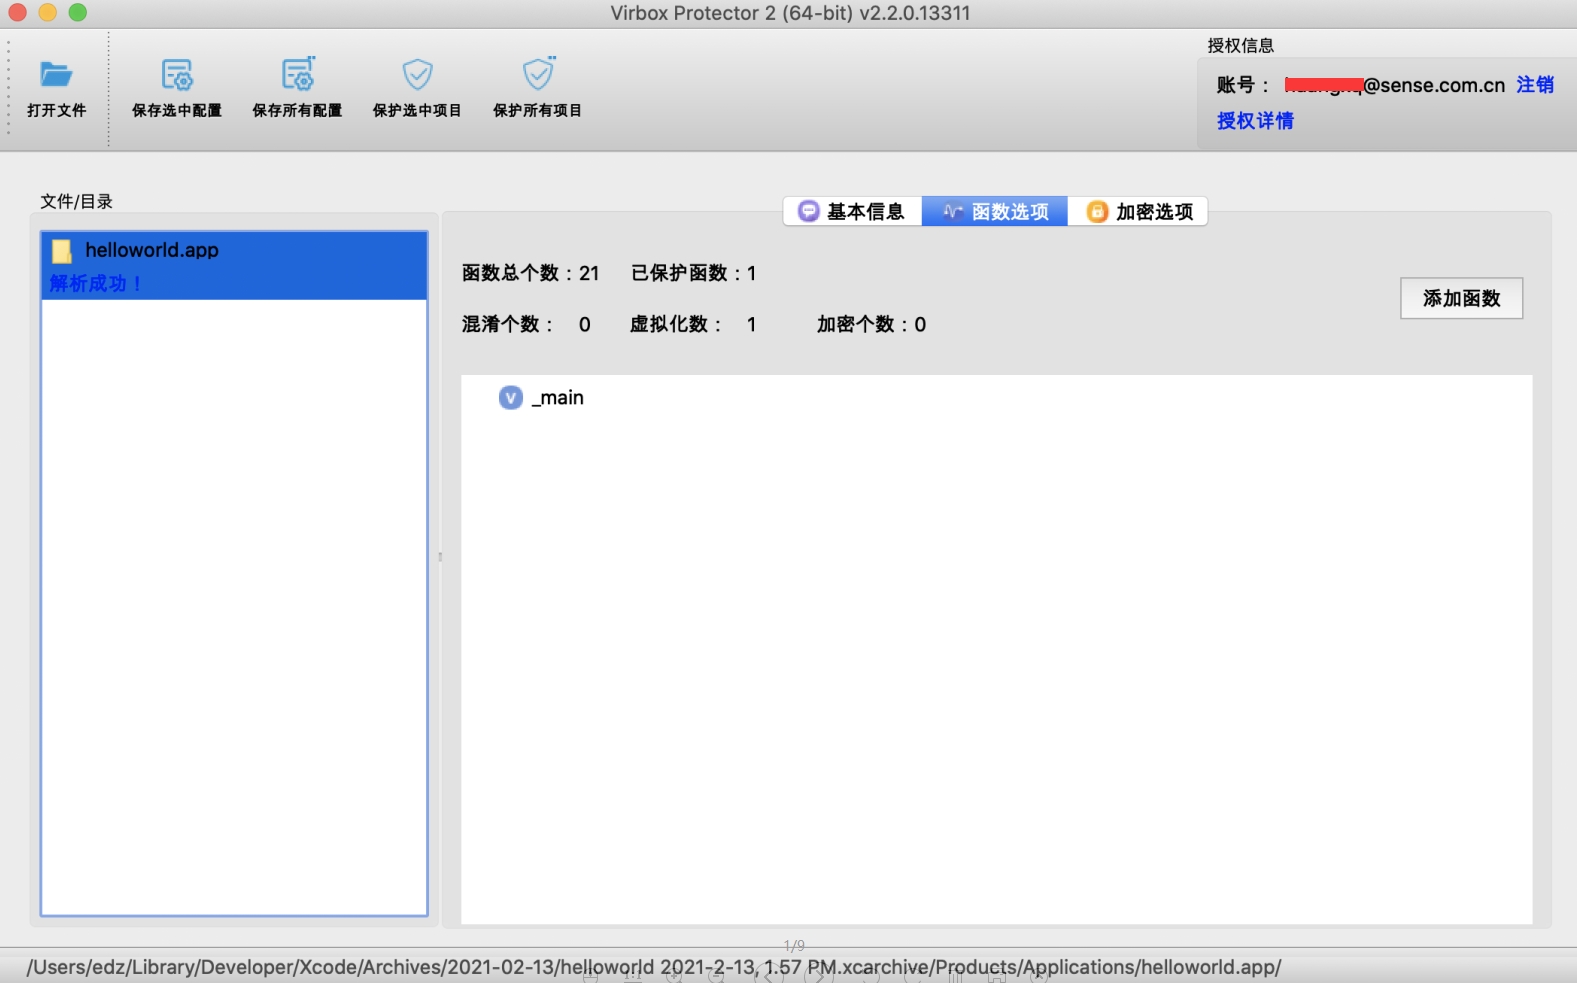Close the Virbox Protector window

coord(17,12)
